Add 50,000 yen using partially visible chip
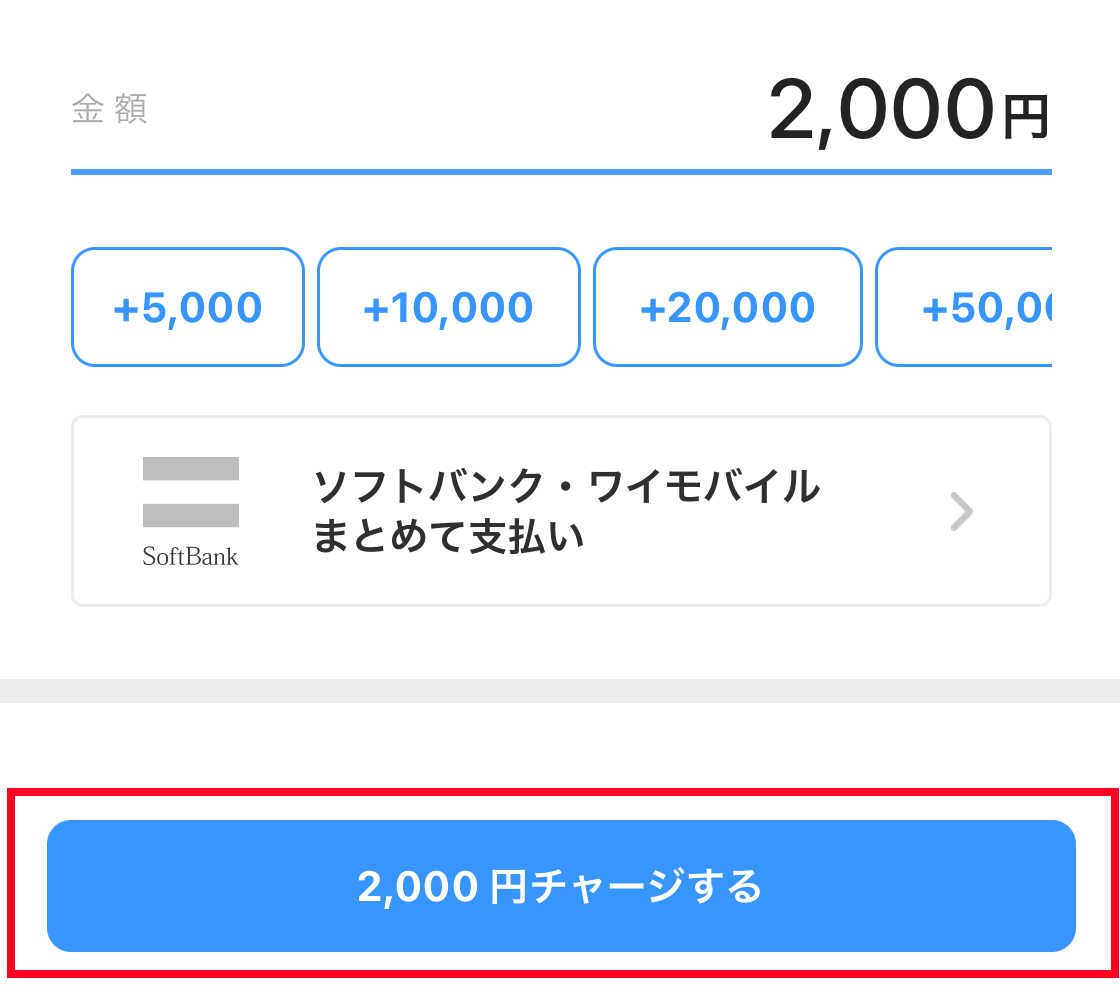The image size is (1120, 996). [x=964, y=307]
